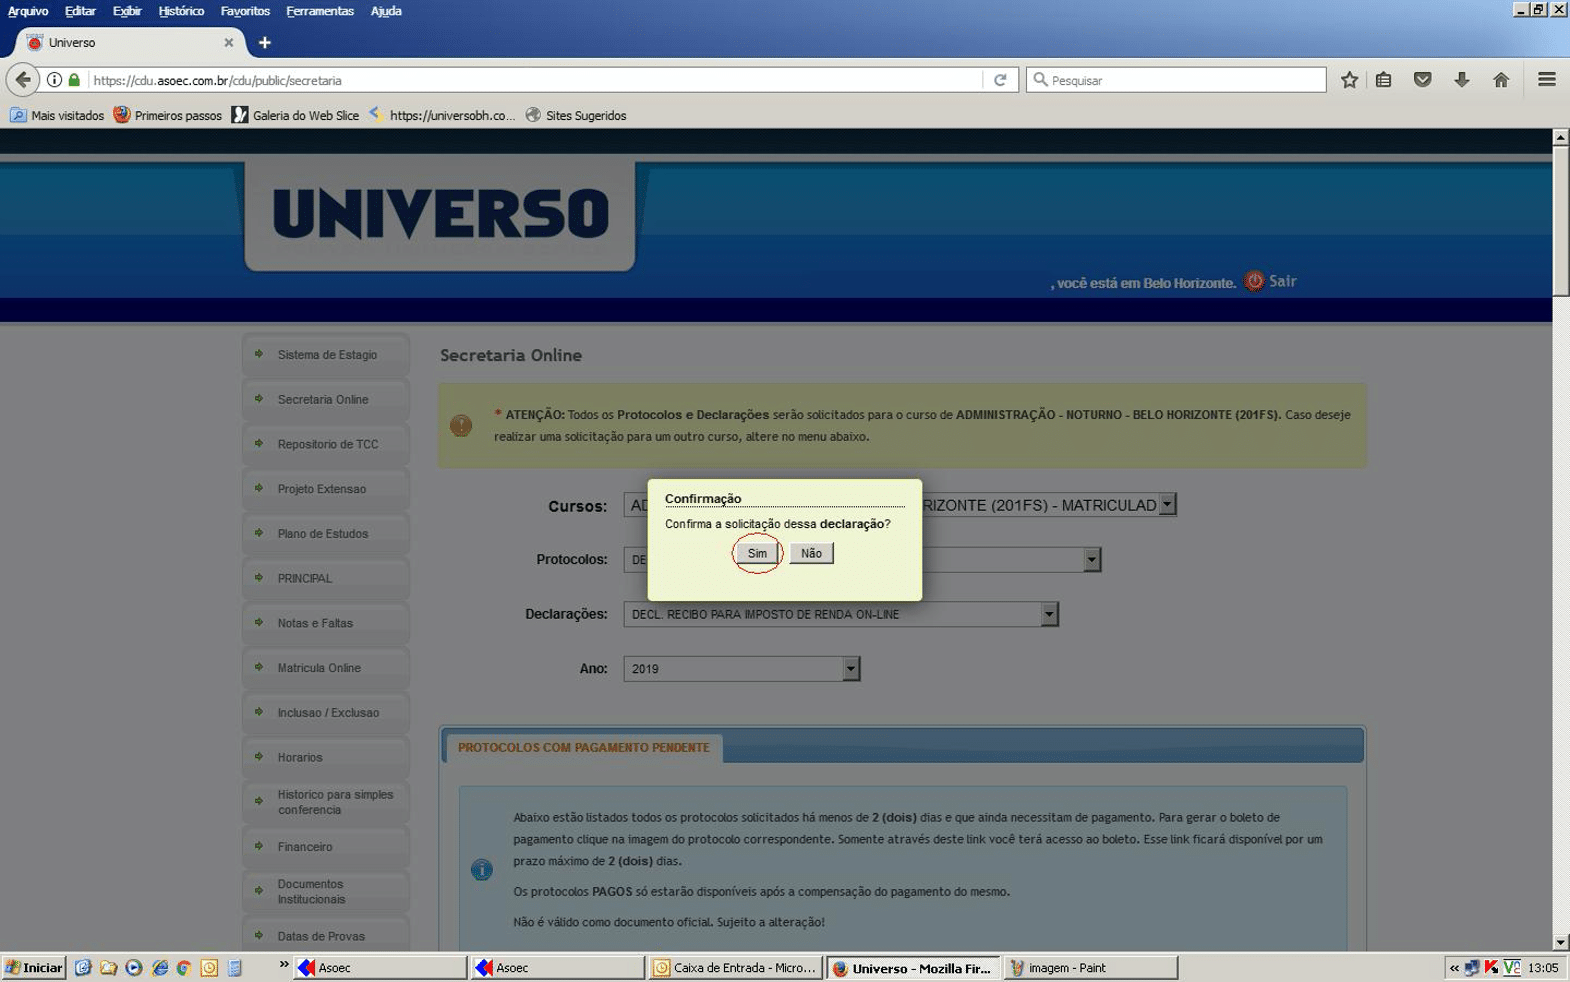The width and height of the screenshot is (1570, 982).
Task: Open the Arquivo menu
Action: (x=28, y=11)
